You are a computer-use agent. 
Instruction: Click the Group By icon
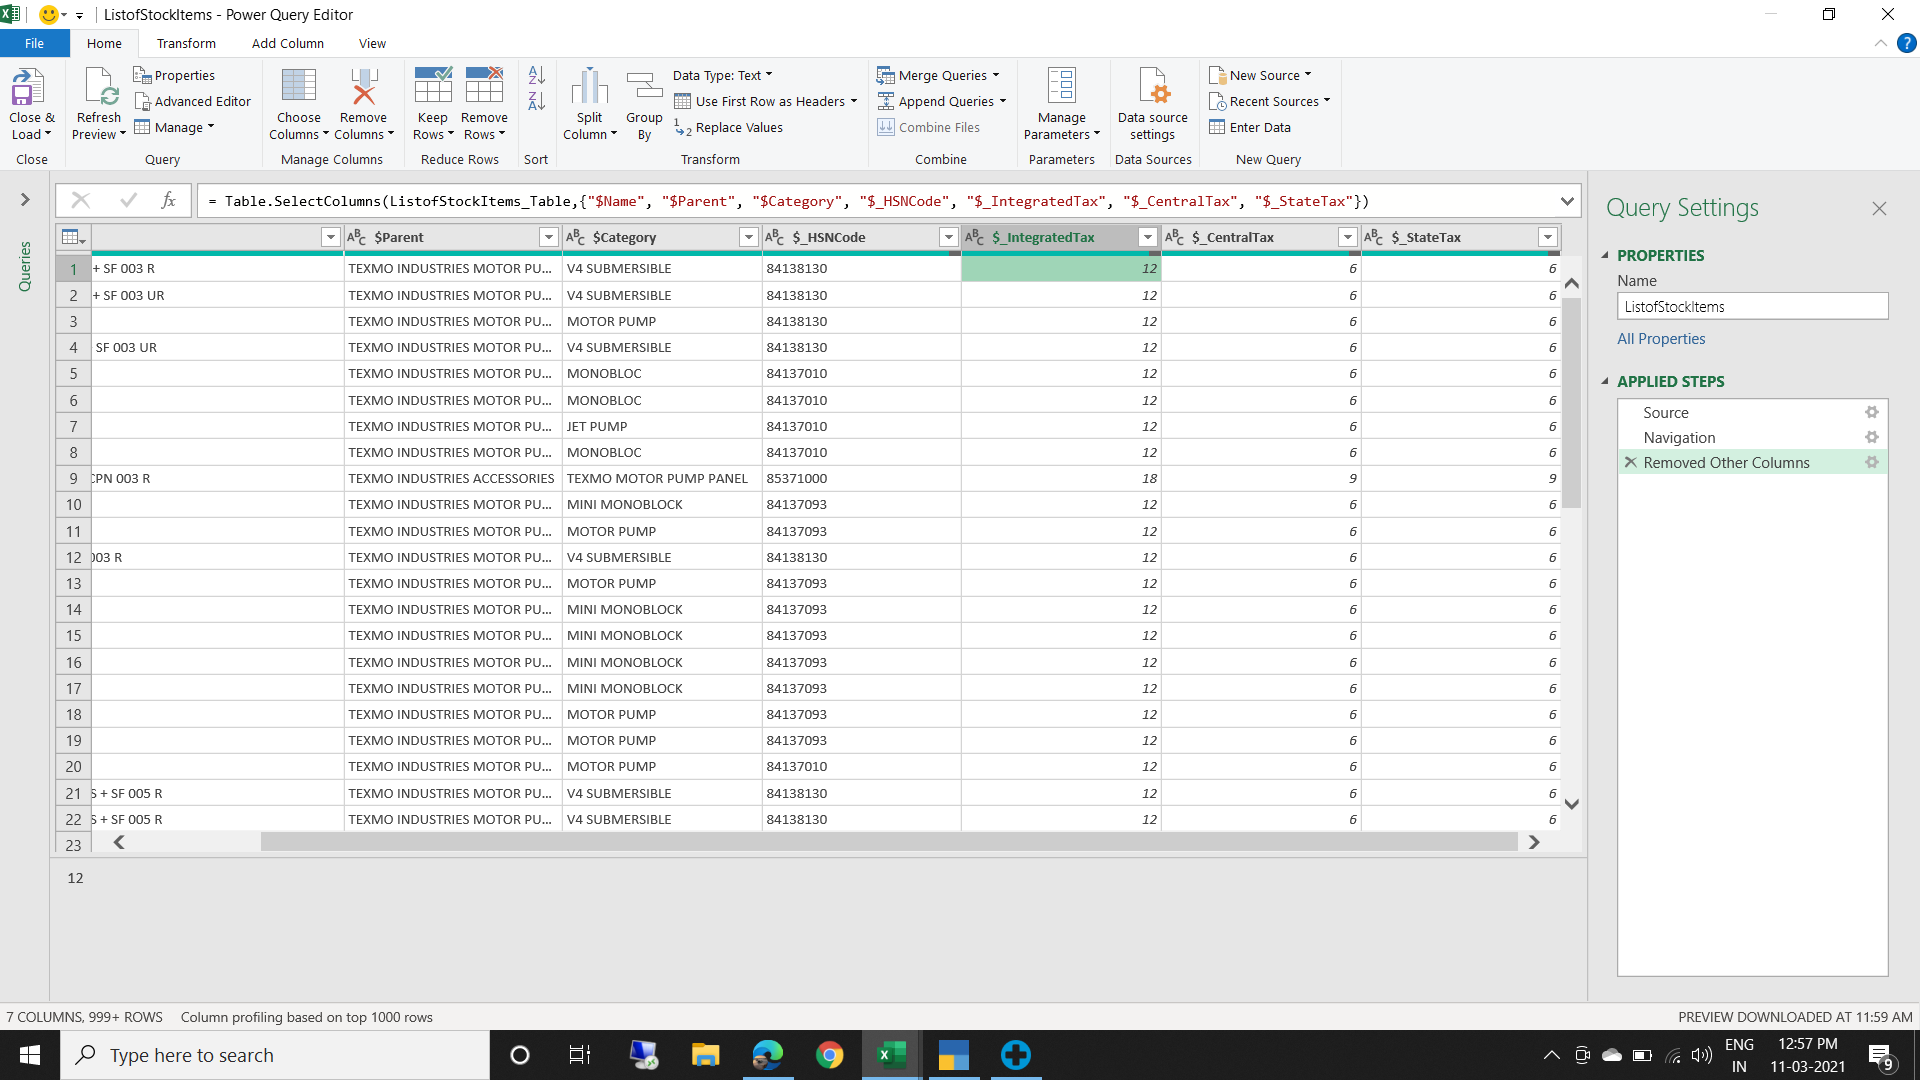tap(644, 88)
